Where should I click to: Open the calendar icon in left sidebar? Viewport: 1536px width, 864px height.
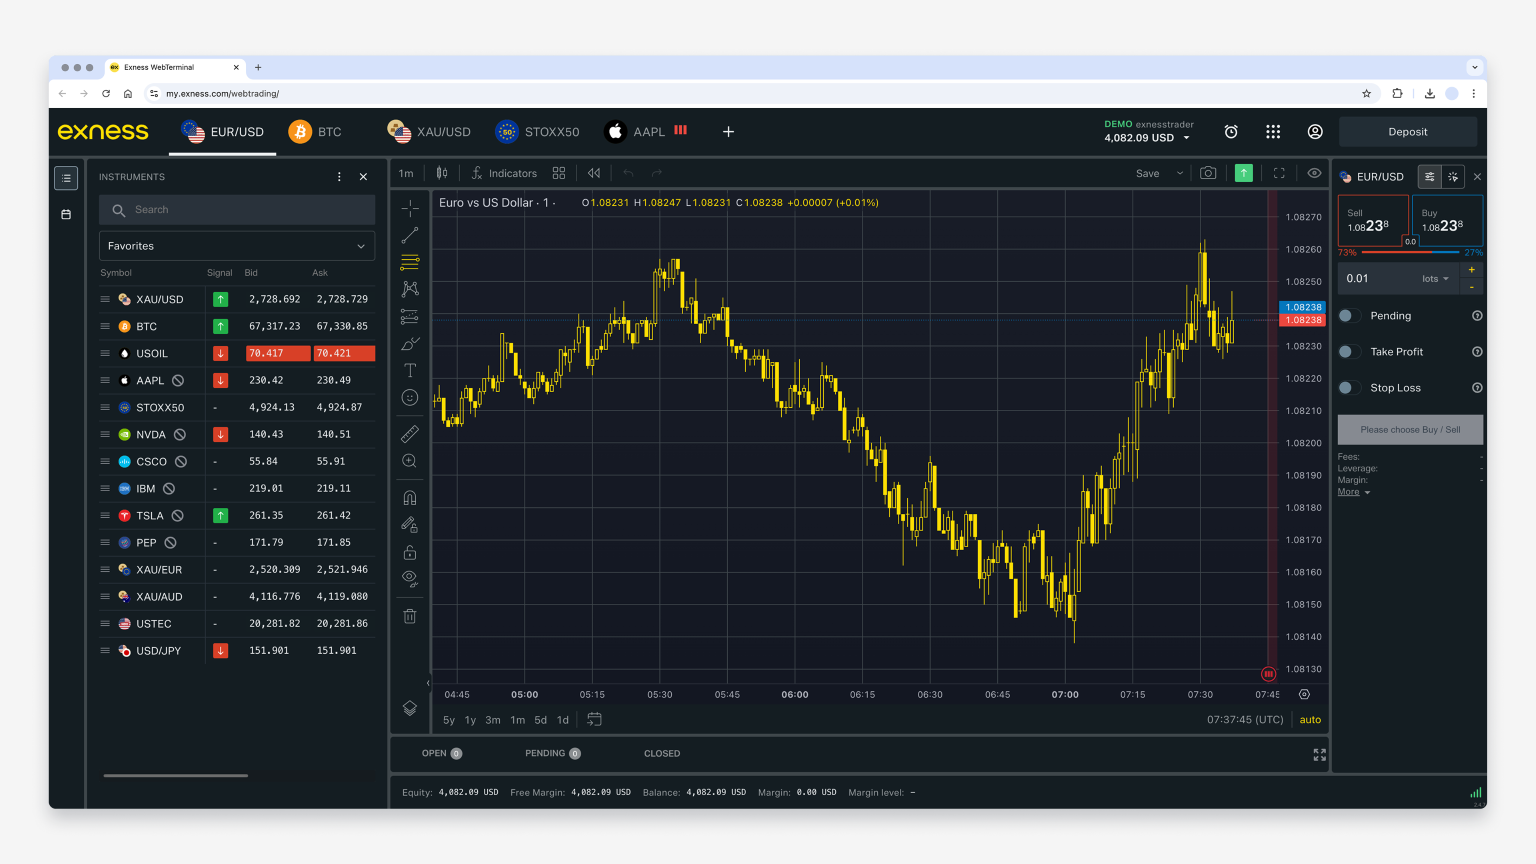pyautogui.click(x=66, y=214)
